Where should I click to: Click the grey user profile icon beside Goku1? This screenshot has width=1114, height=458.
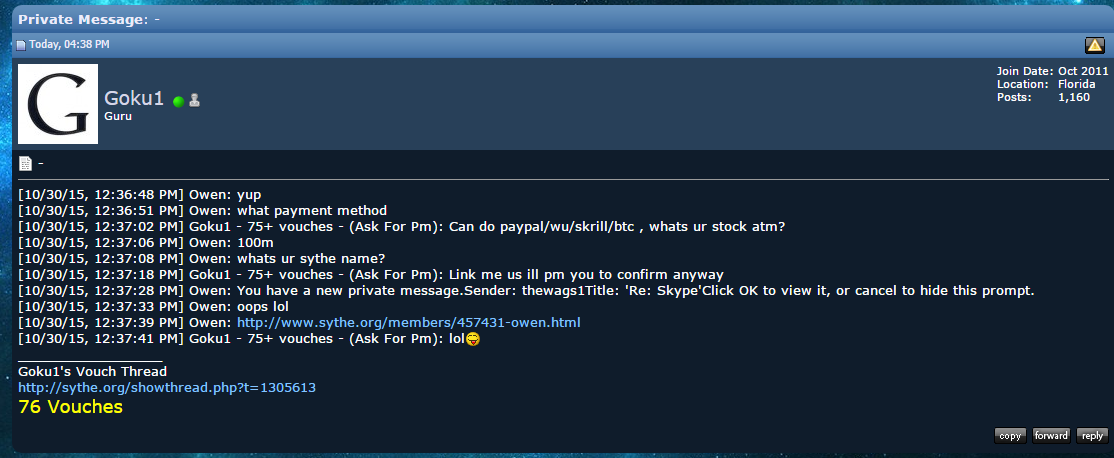click(x=194, y=101)
